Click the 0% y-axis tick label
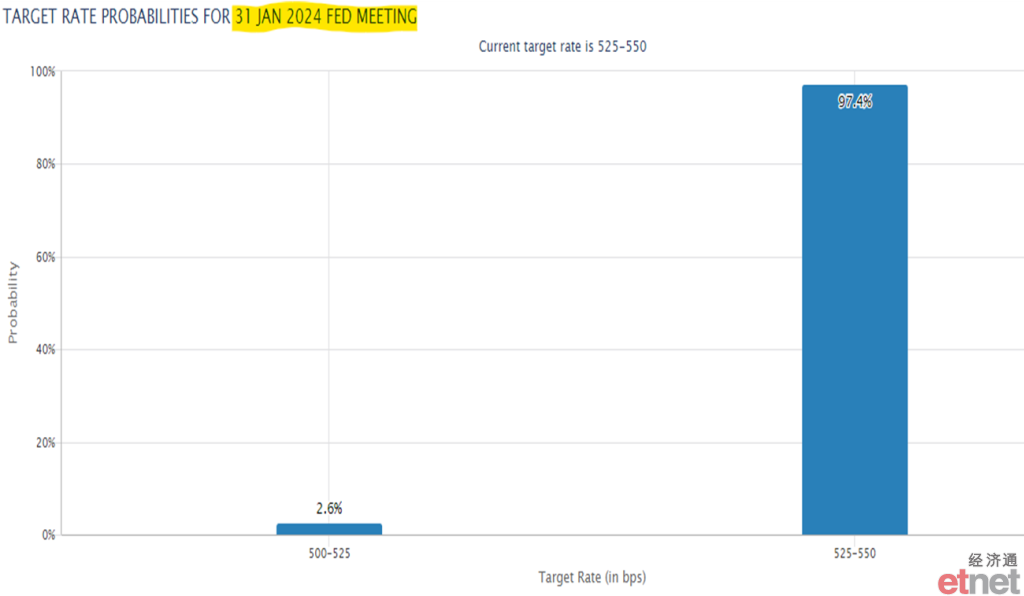The width and height of the screenshot is (1024, 596). pos(48,535)
